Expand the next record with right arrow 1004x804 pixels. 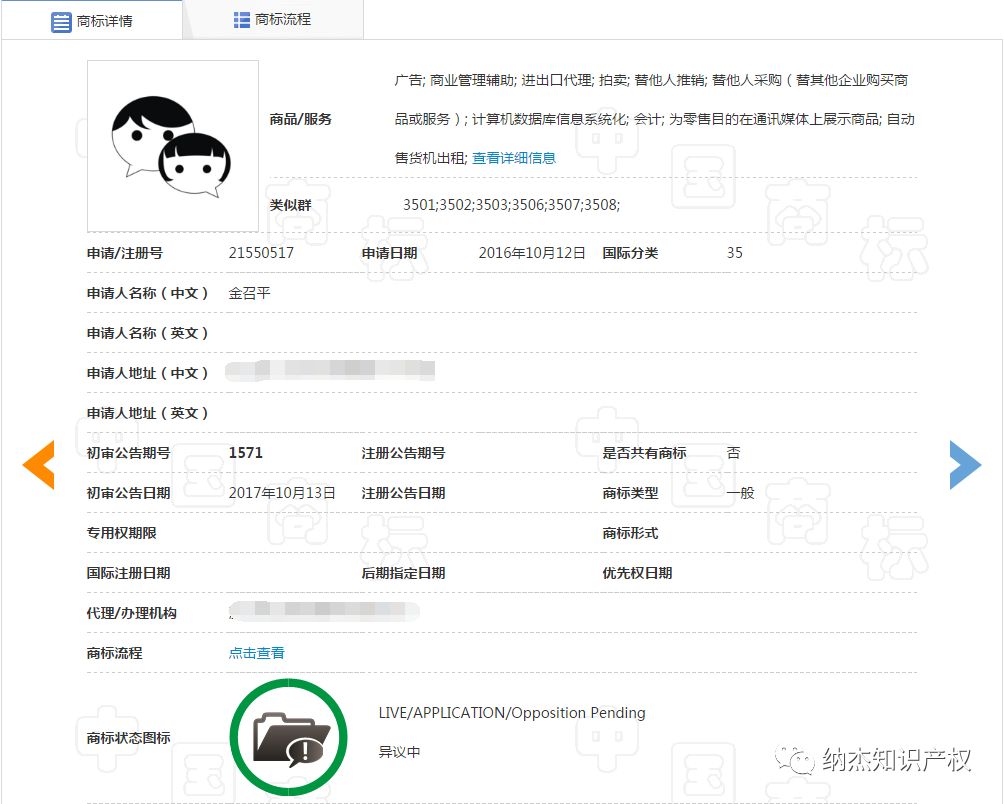(964, 464)
